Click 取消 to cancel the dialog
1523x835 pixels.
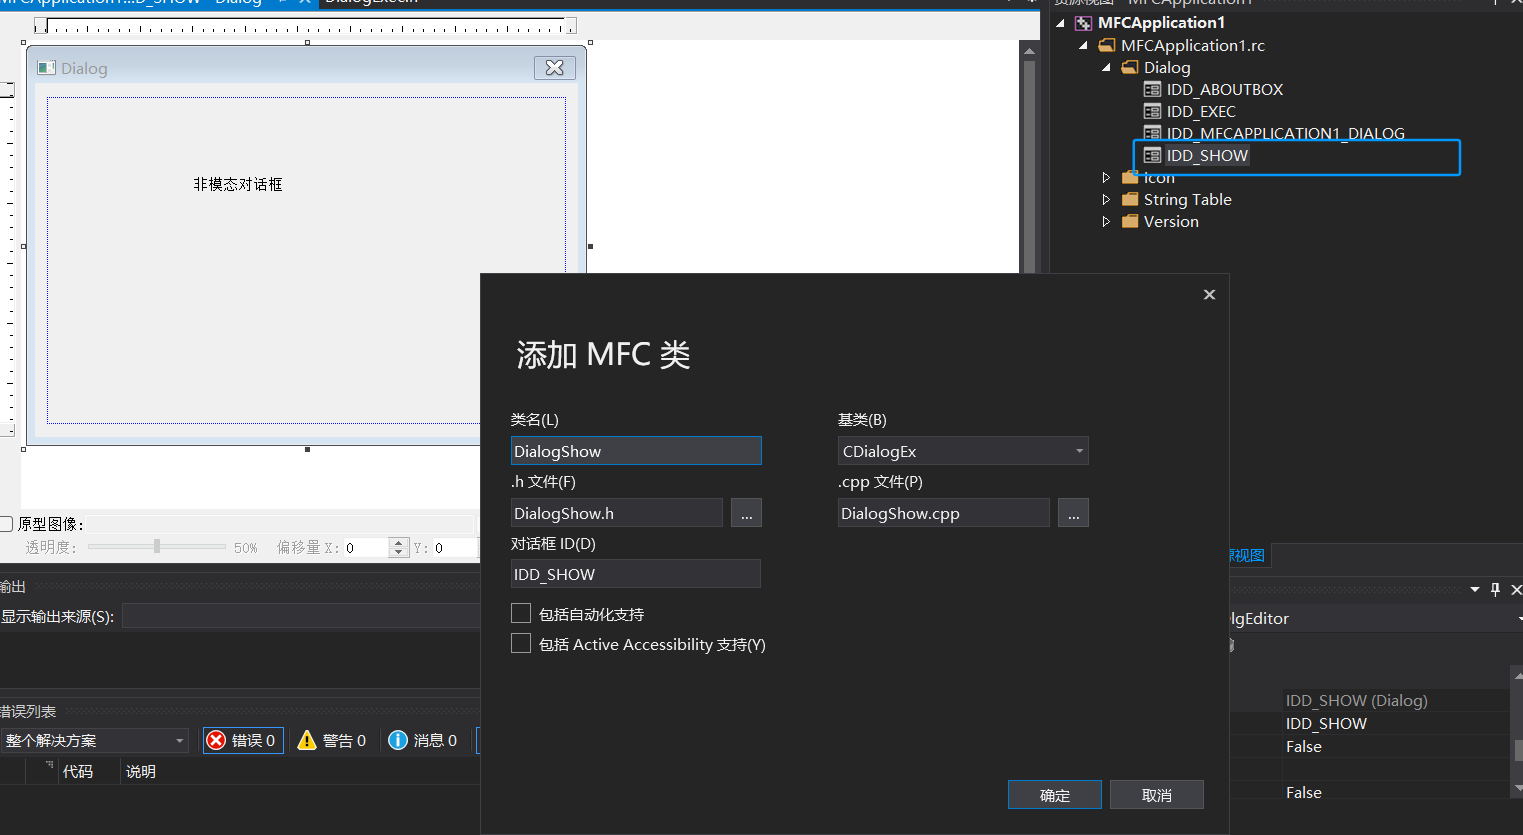(x=1157, y=795)
